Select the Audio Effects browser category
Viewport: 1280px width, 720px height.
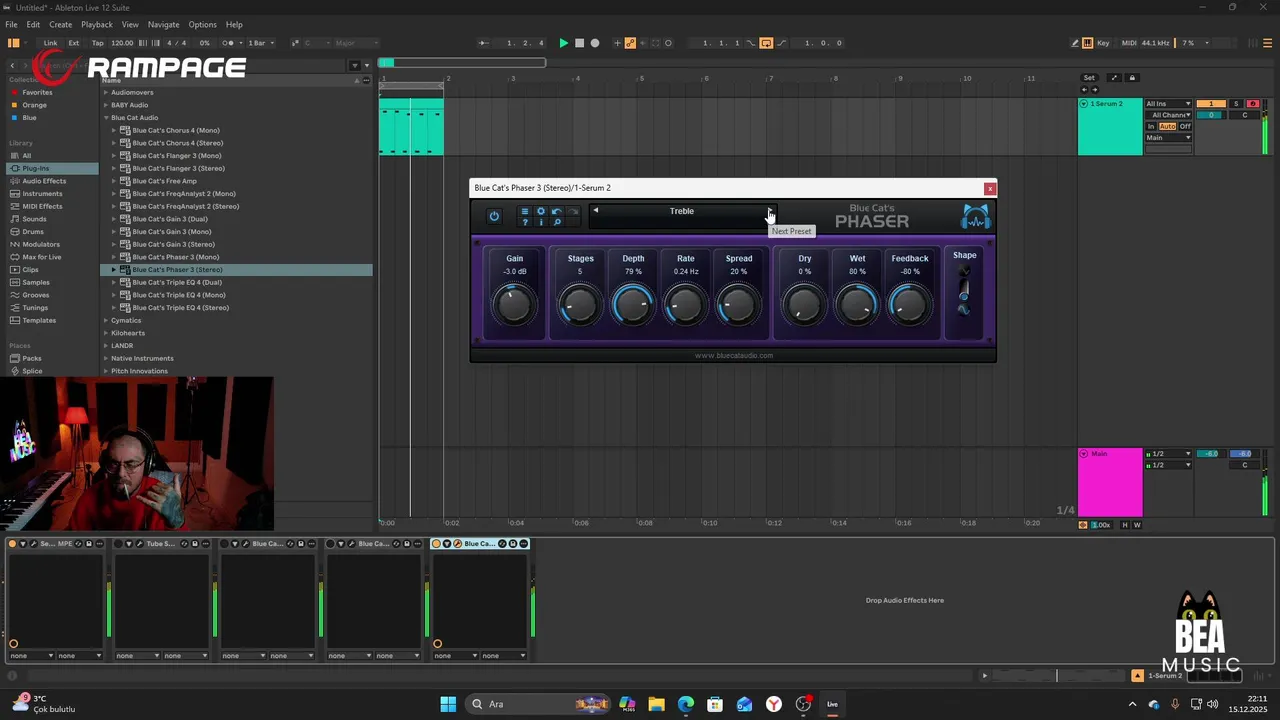(x=44, y=181)
